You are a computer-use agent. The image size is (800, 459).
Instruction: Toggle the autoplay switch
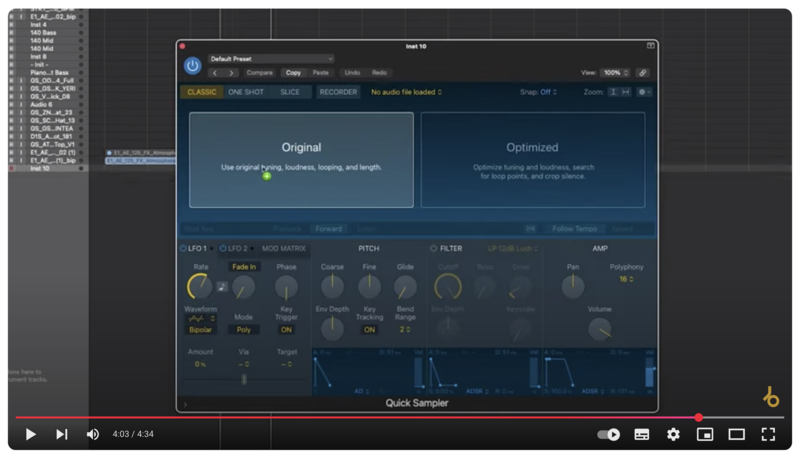[x=609, y=435]
